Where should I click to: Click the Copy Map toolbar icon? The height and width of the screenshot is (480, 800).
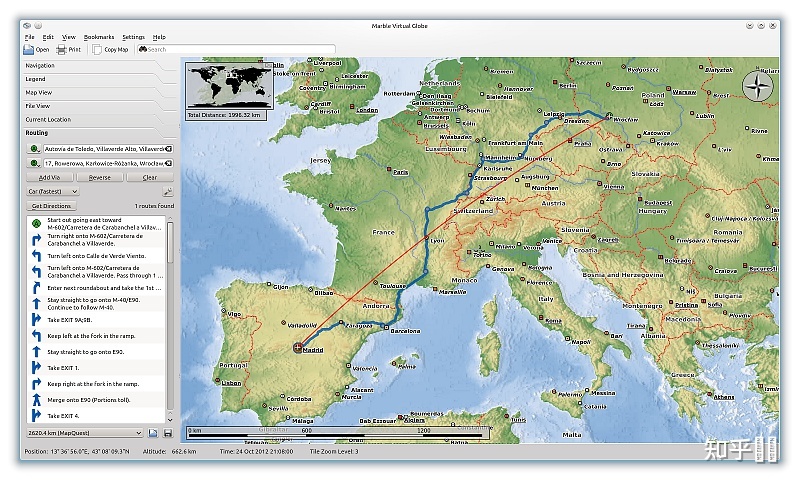[97, 49]
